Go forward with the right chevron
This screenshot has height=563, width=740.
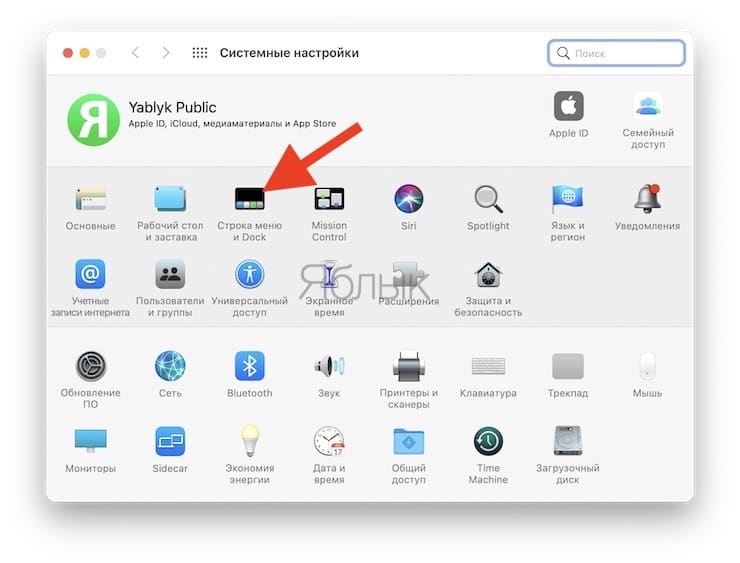[166, 52]
